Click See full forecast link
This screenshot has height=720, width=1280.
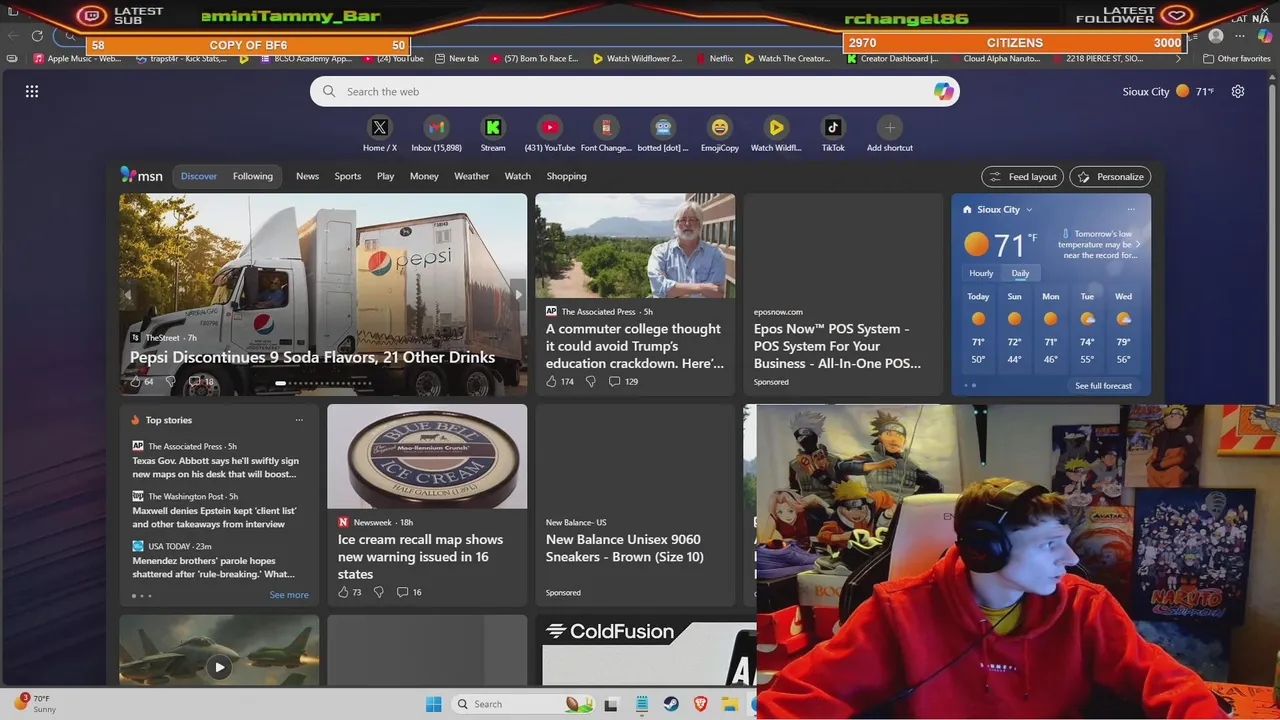1103,386
